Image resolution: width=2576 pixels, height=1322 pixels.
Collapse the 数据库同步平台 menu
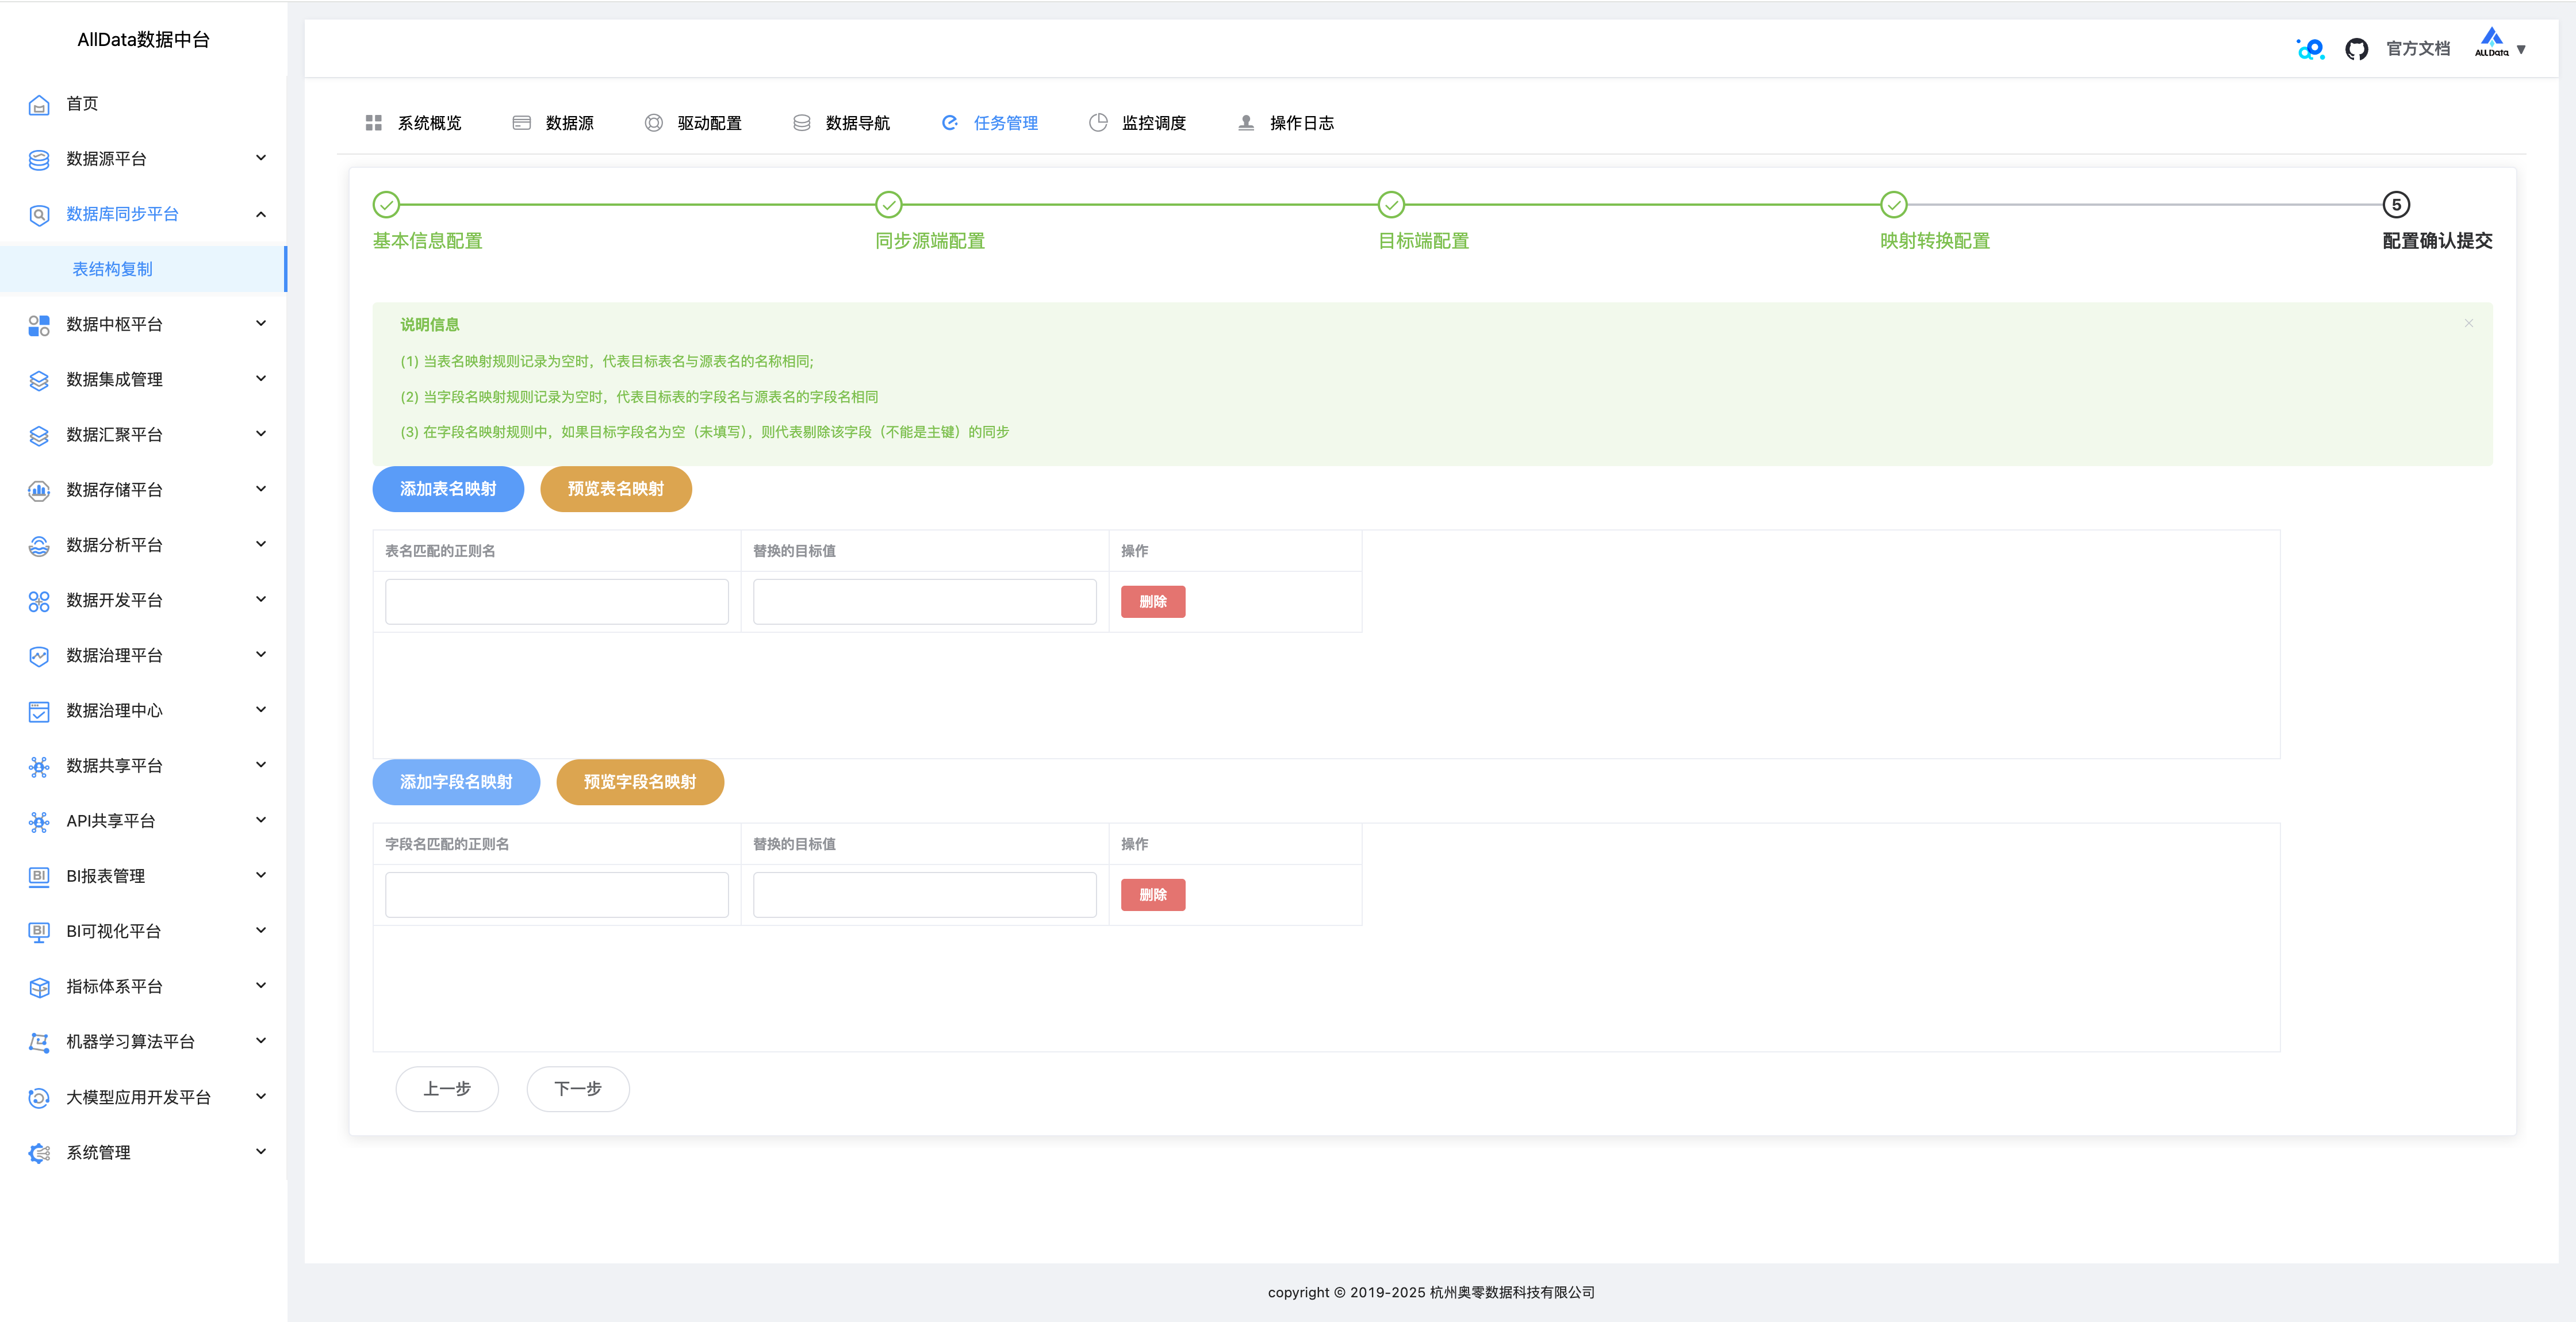point(261,214)
